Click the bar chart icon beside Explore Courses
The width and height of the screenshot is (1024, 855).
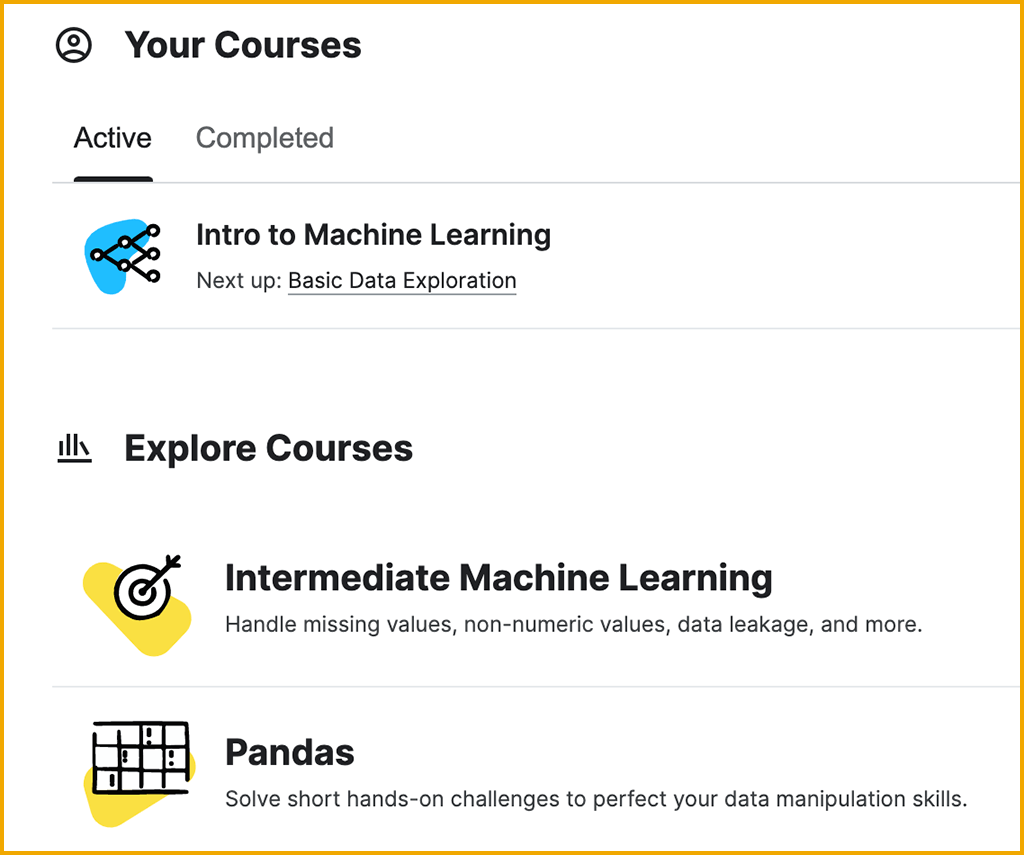[x=74, y=449]
